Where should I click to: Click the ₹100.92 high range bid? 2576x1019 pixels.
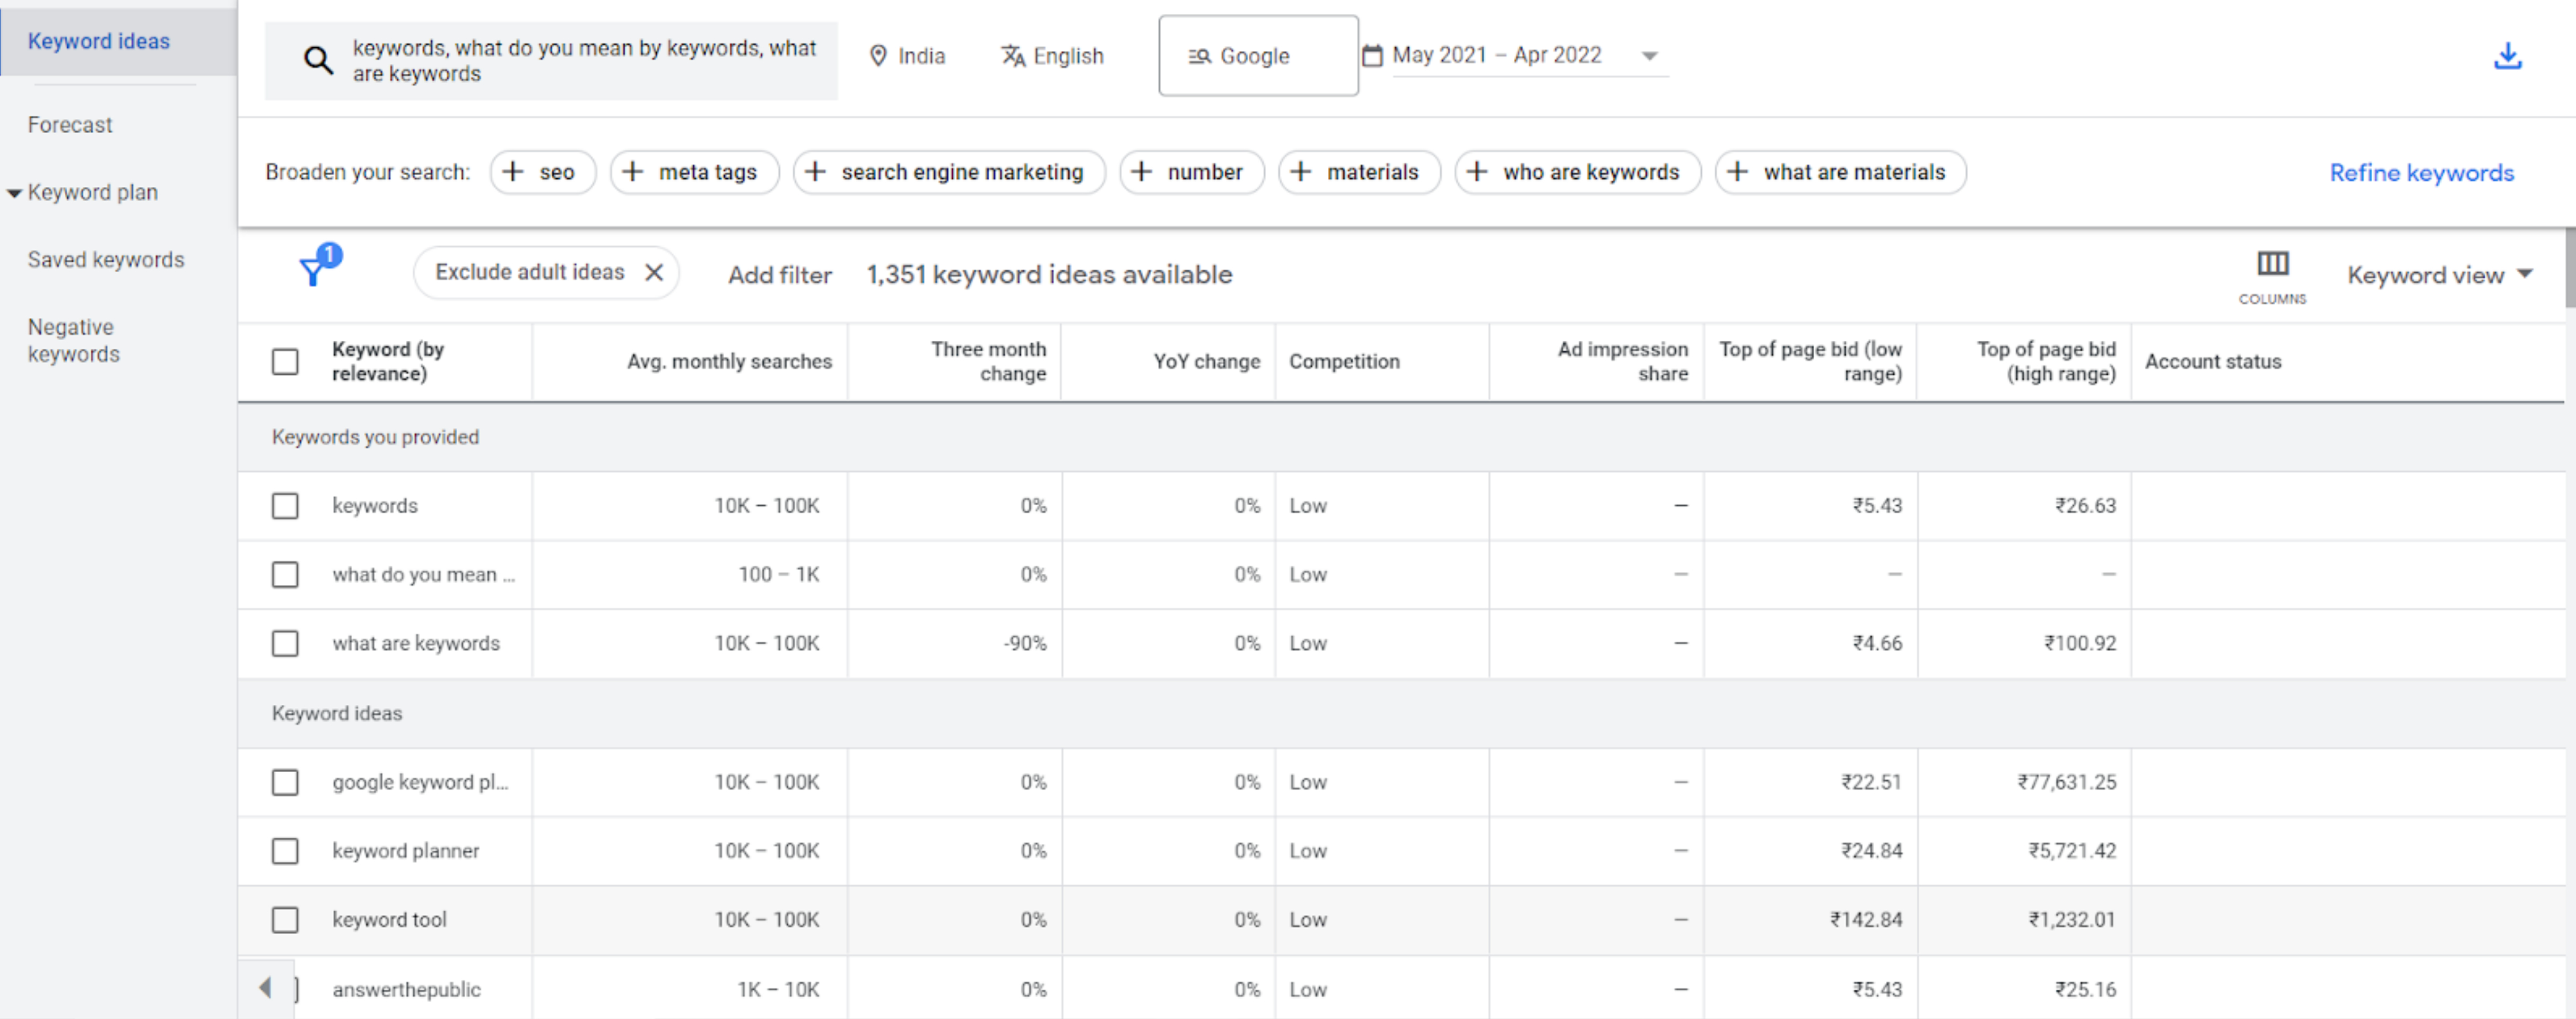pos(2080,643)
